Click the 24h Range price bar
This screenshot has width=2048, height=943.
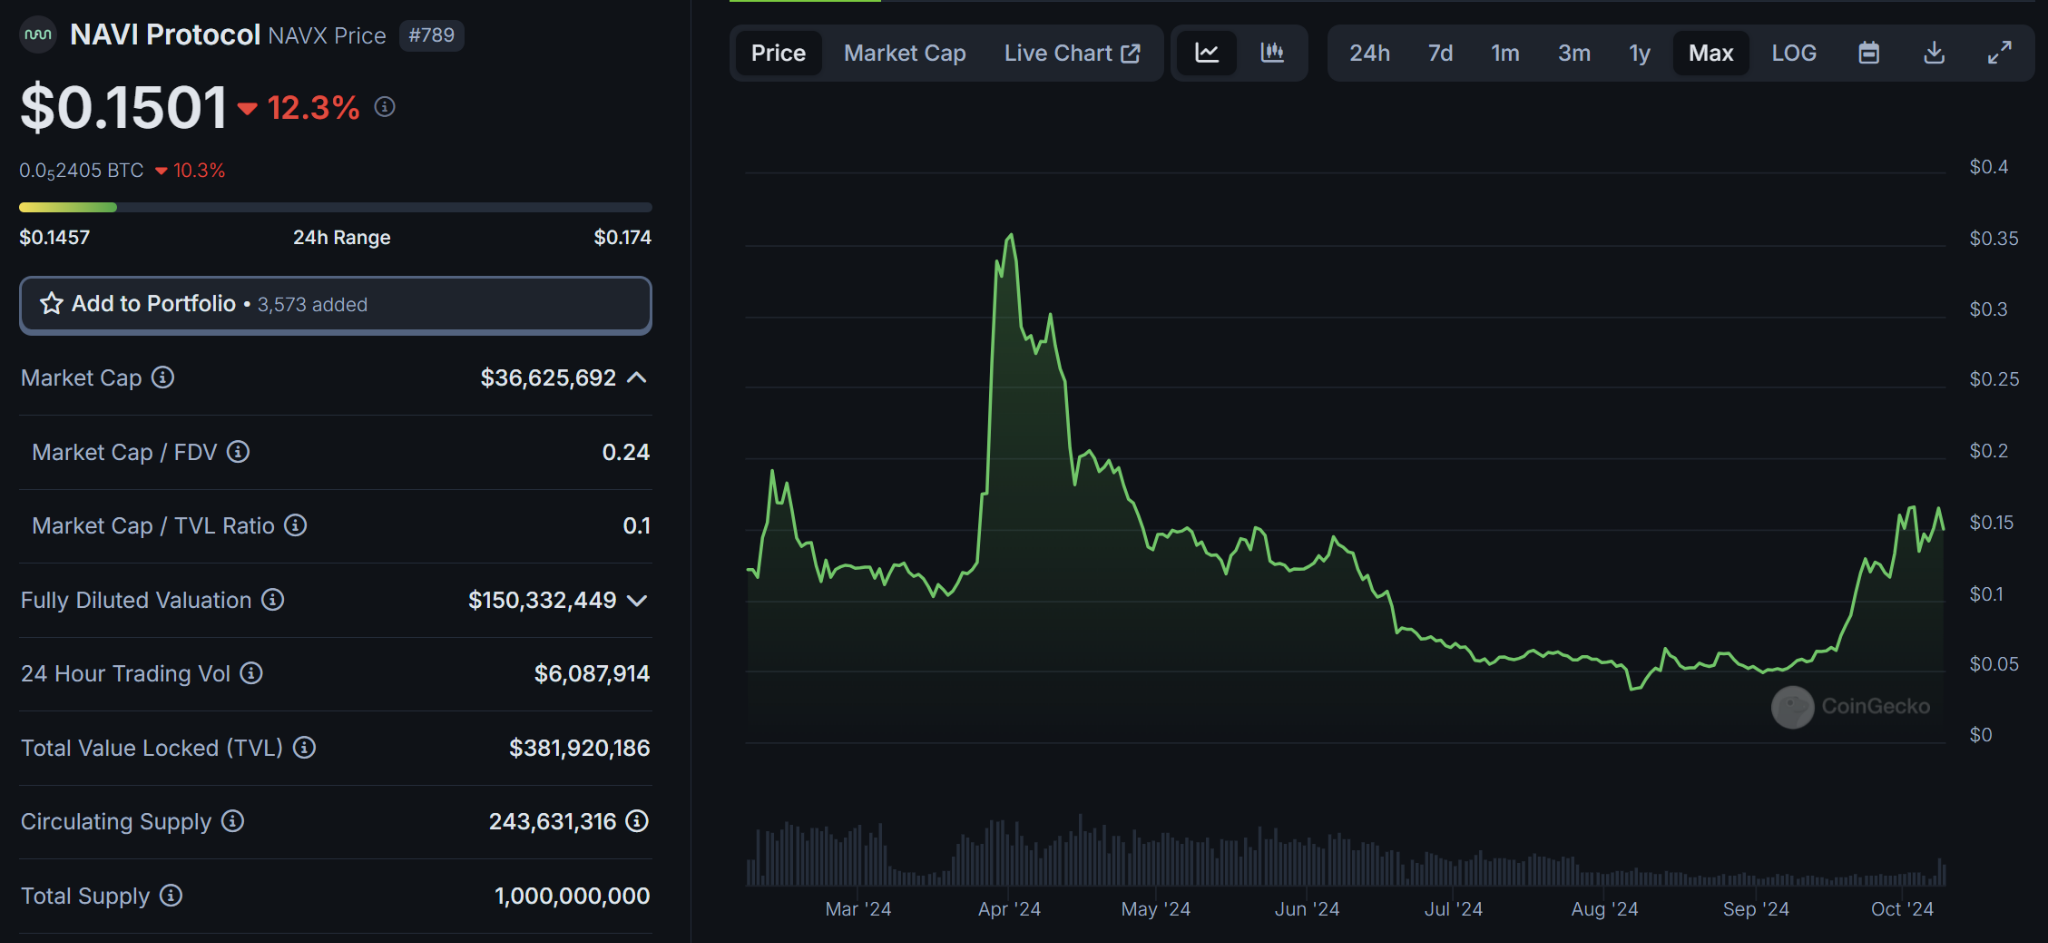pyautogui.click(x=335, y=208)
